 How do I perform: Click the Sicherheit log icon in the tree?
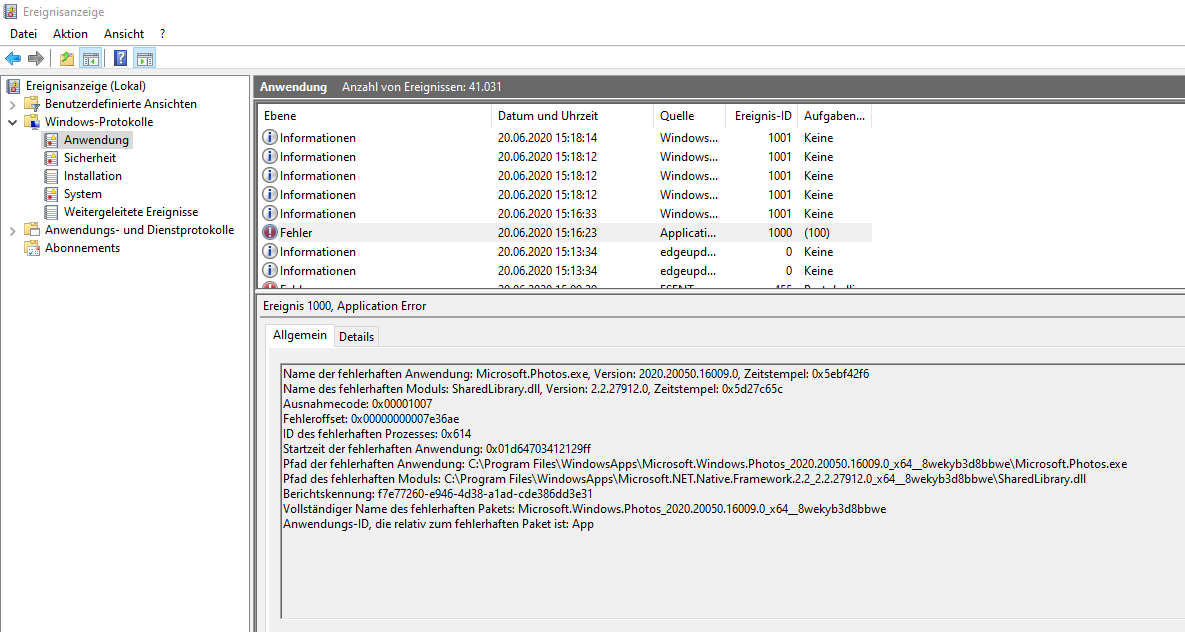click(51, 158)
